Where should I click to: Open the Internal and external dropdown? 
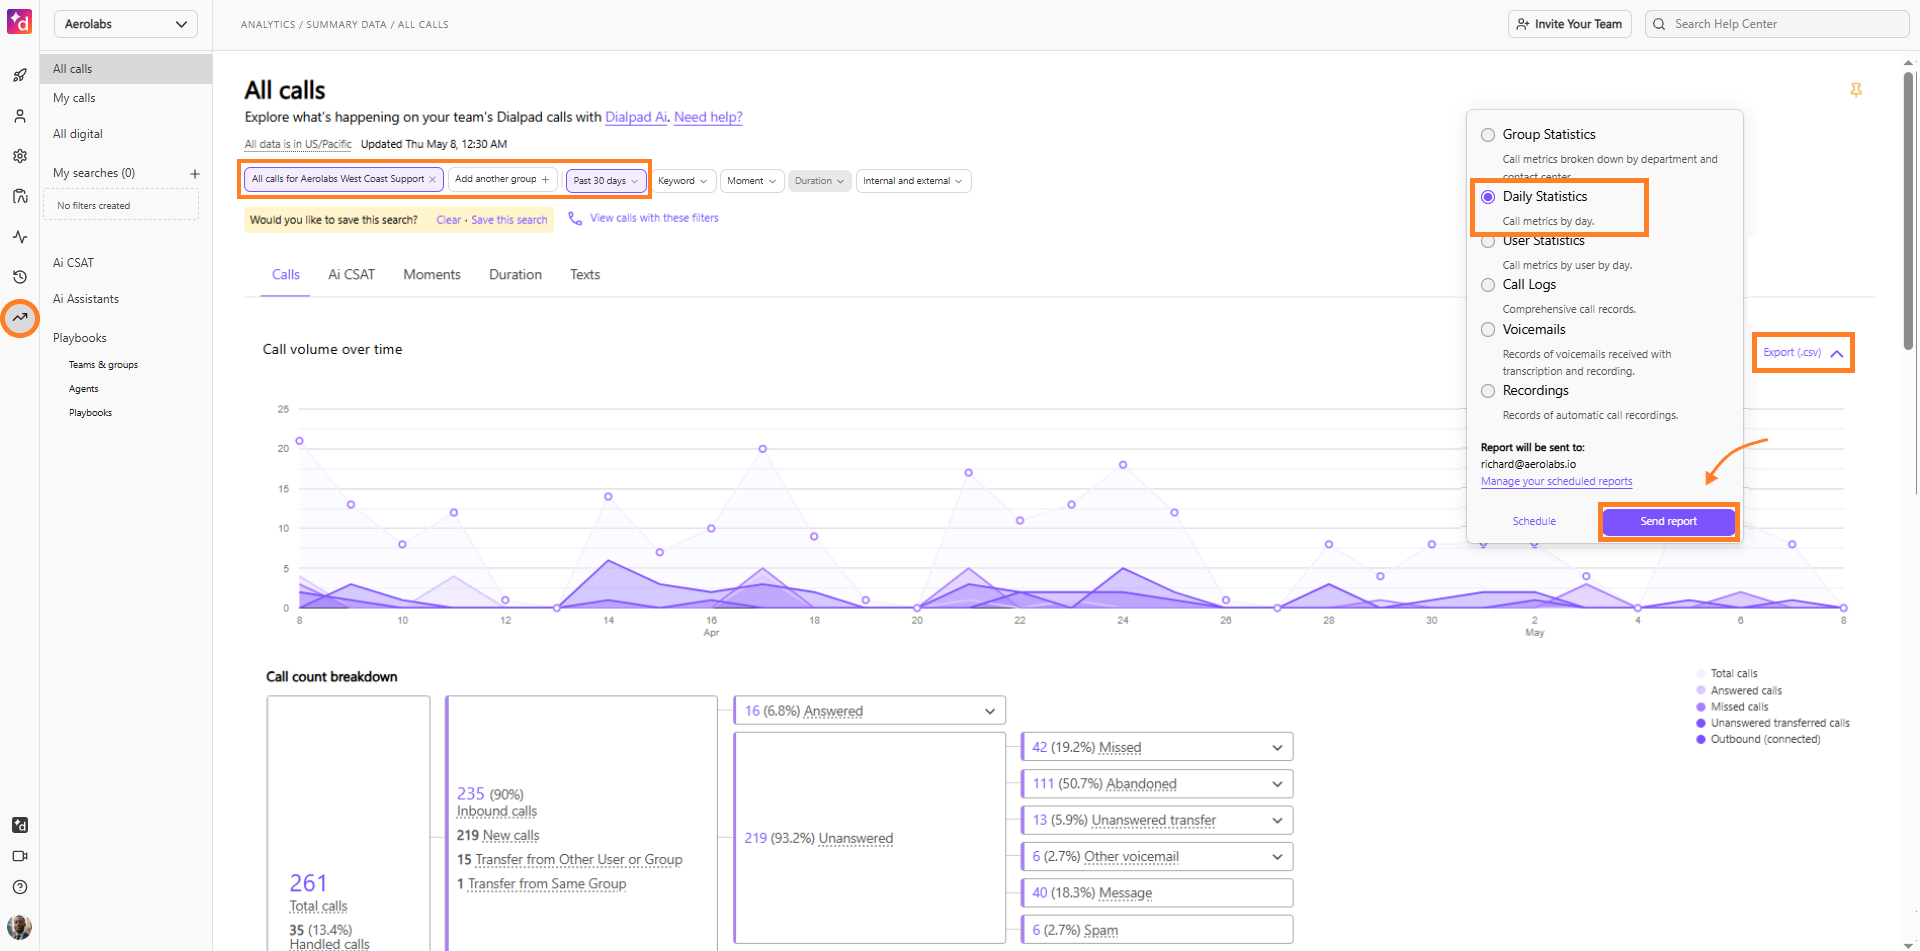[x=913, y=181]
